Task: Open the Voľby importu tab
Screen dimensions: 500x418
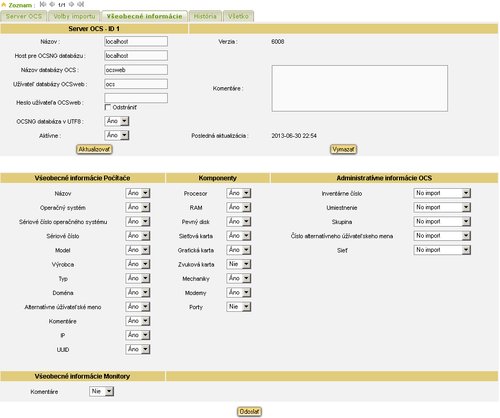Action: pos(74,16)
